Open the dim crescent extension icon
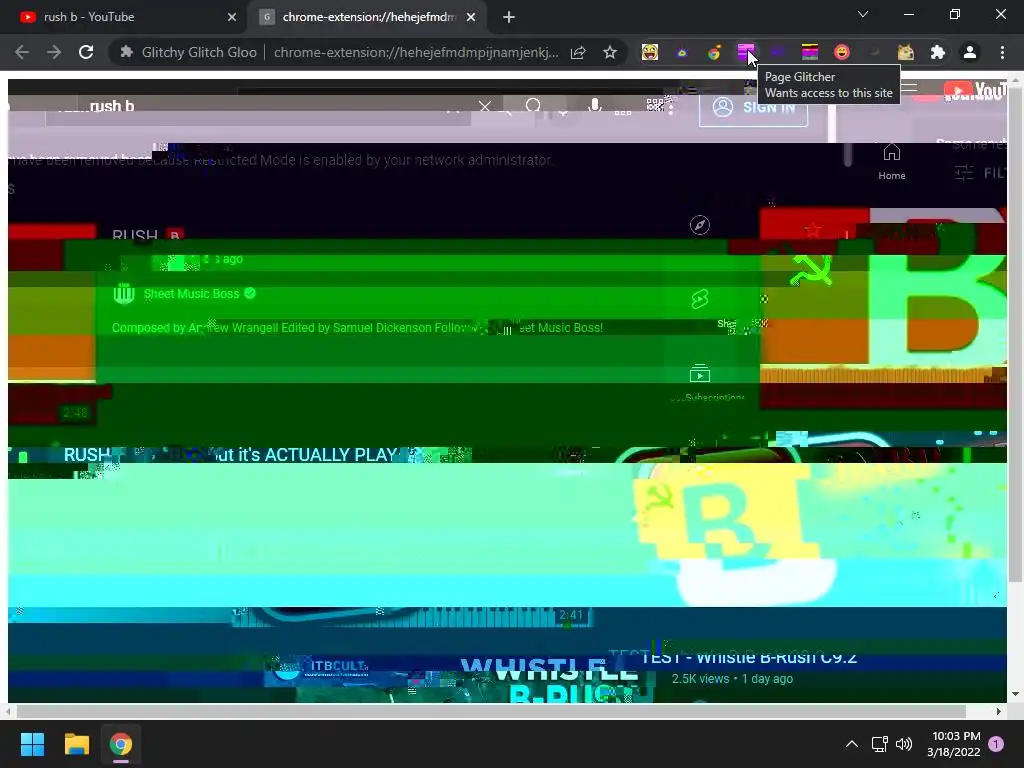This screenshot has width=1024, height=768. pos(874,52)
